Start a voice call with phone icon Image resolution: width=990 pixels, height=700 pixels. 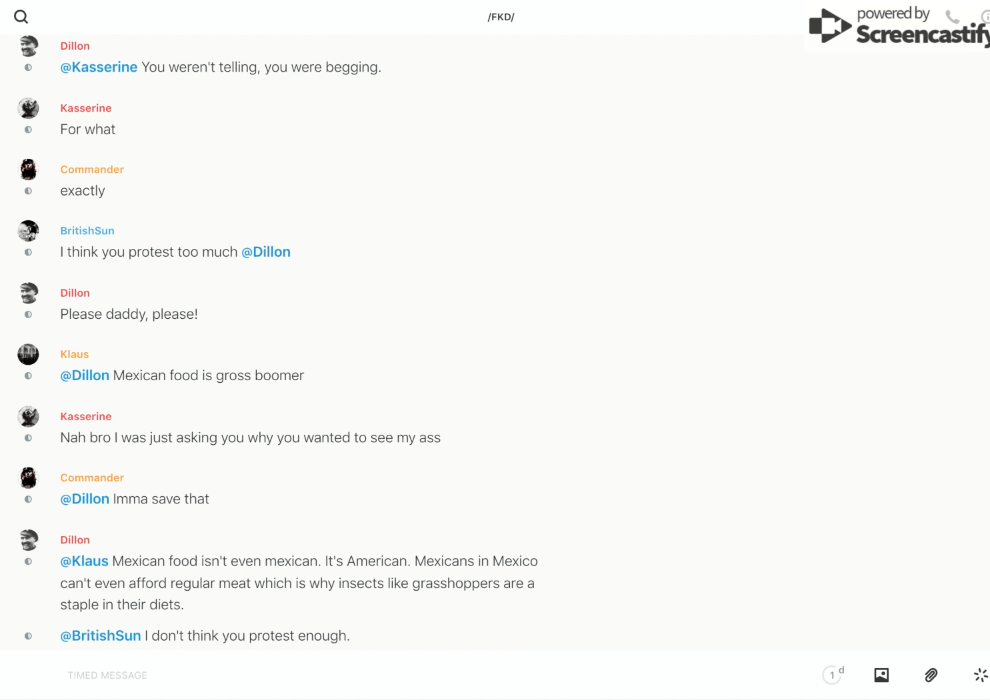[952, 17]
